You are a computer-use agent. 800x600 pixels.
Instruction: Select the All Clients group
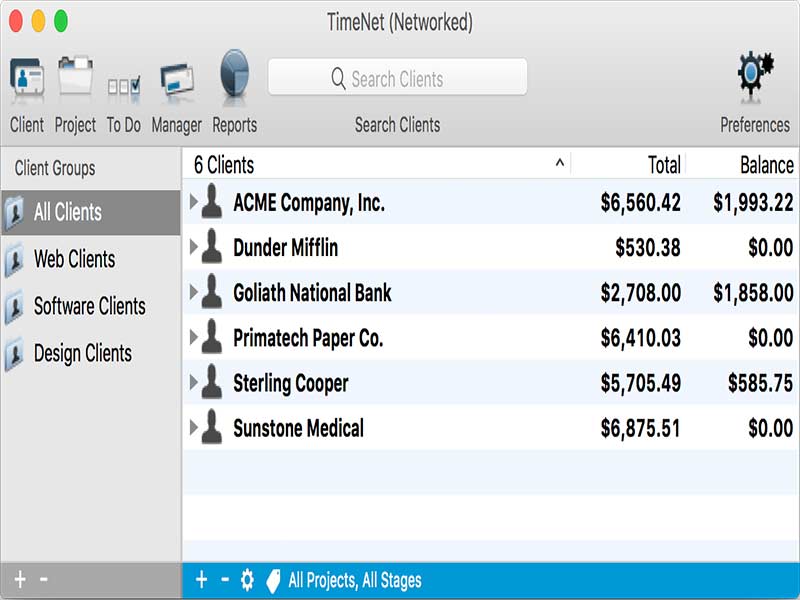pyautogui.click(x=91, y=212)
